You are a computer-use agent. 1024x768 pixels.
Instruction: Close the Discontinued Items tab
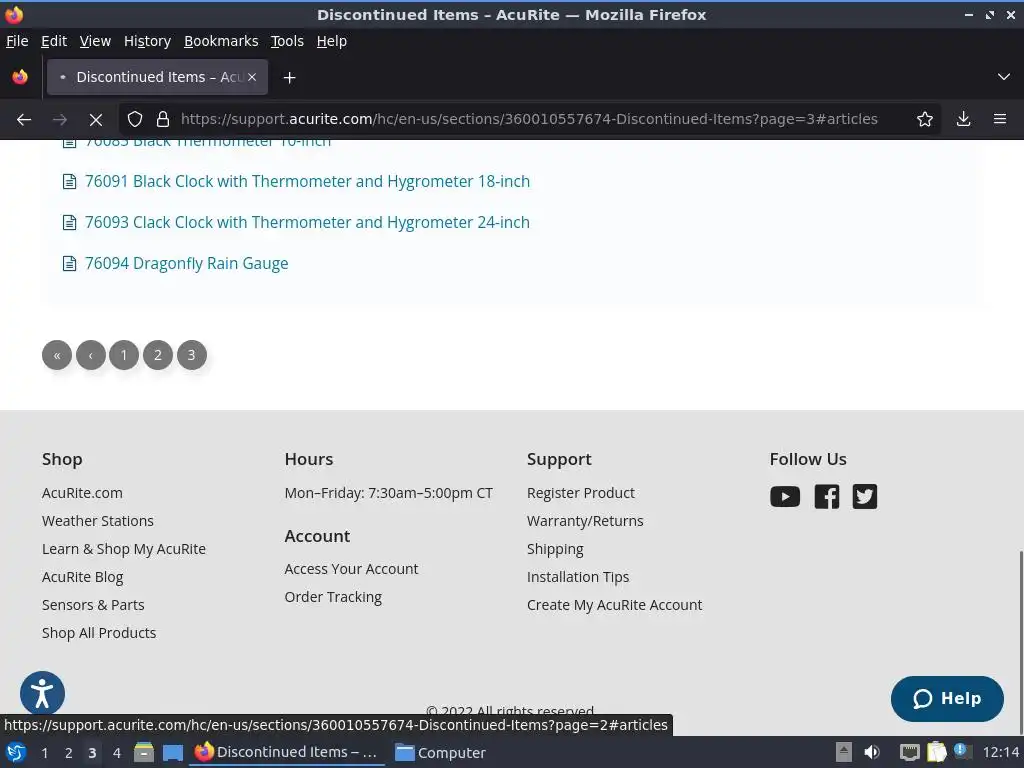(252, 77)
